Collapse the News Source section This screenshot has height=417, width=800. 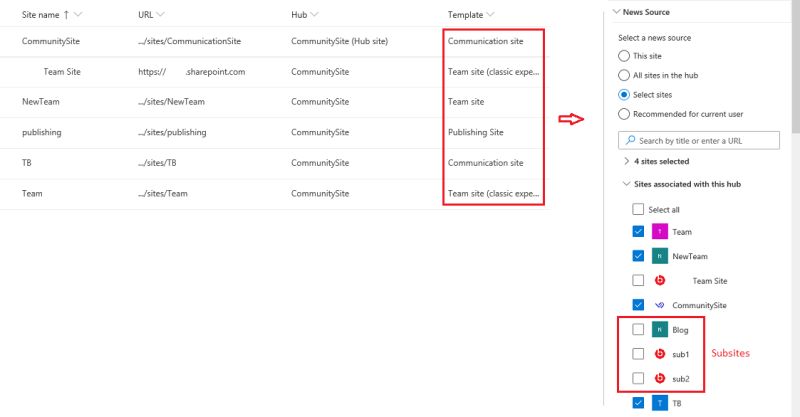pos(616,11)
